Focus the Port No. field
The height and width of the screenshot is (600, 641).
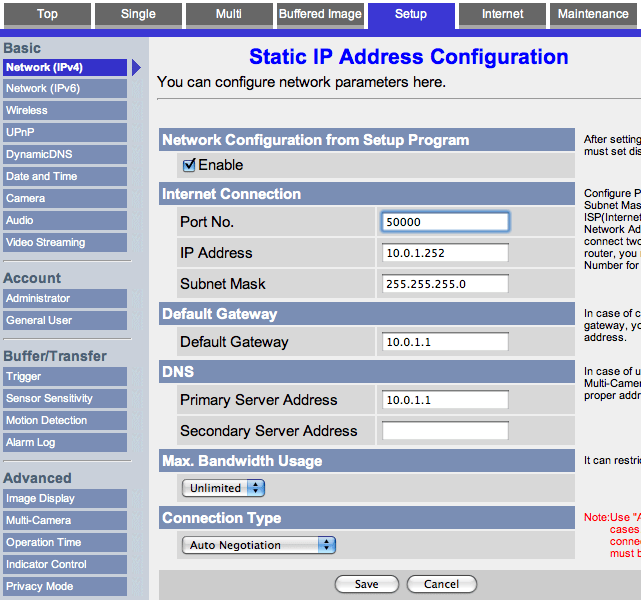[x=445, y=222]
